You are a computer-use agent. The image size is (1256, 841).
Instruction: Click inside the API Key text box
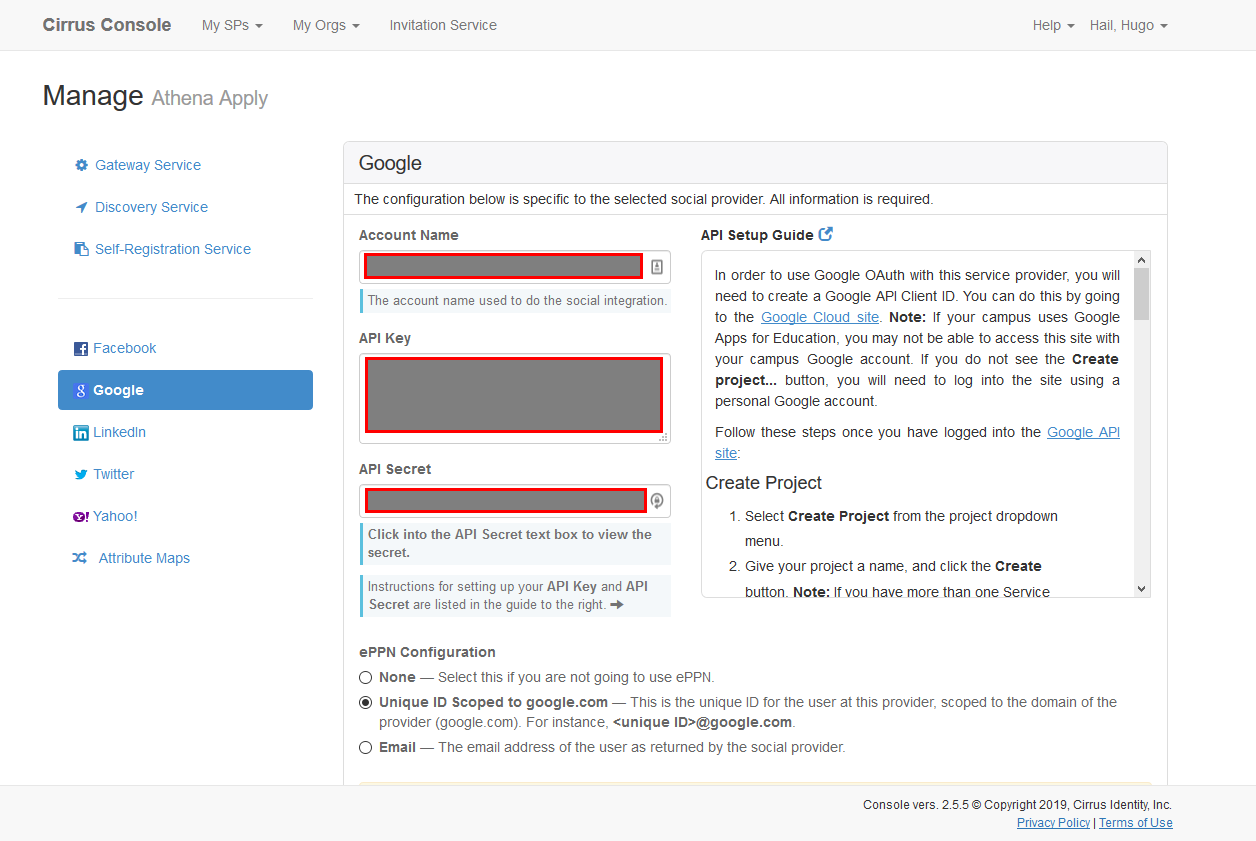tap(513, 395)
